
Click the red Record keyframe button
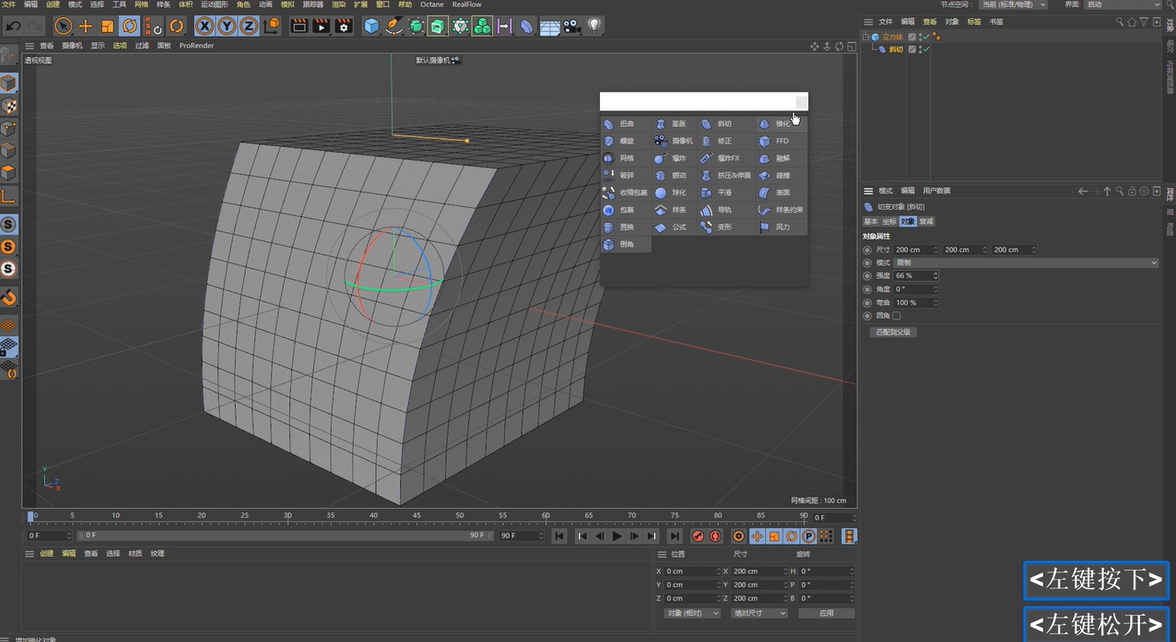pyautogui.click(x=698, y=536)
